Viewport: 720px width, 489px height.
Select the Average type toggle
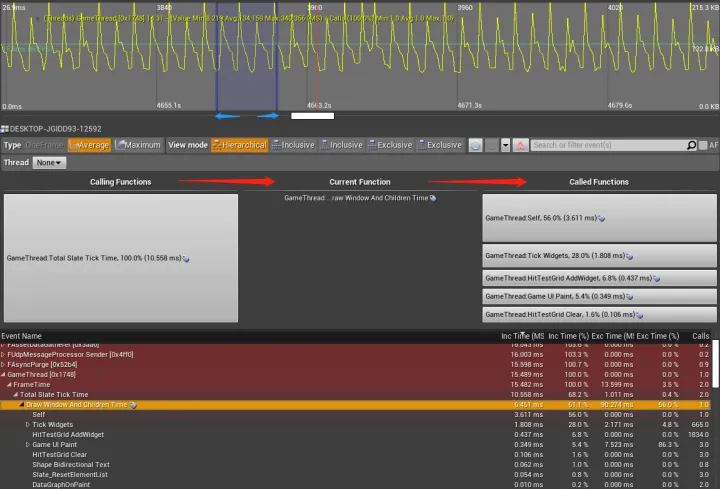point(90,145)
